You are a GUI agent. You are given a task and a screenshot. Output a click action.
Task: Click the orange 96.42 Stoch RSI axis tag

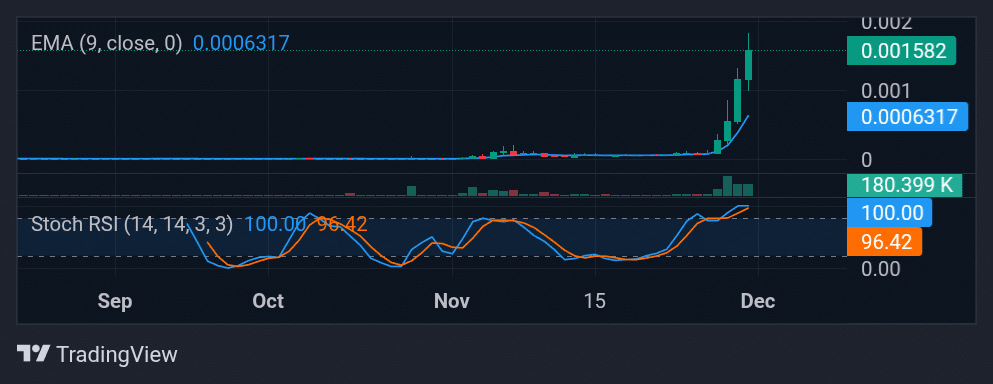tap(884, 241)
